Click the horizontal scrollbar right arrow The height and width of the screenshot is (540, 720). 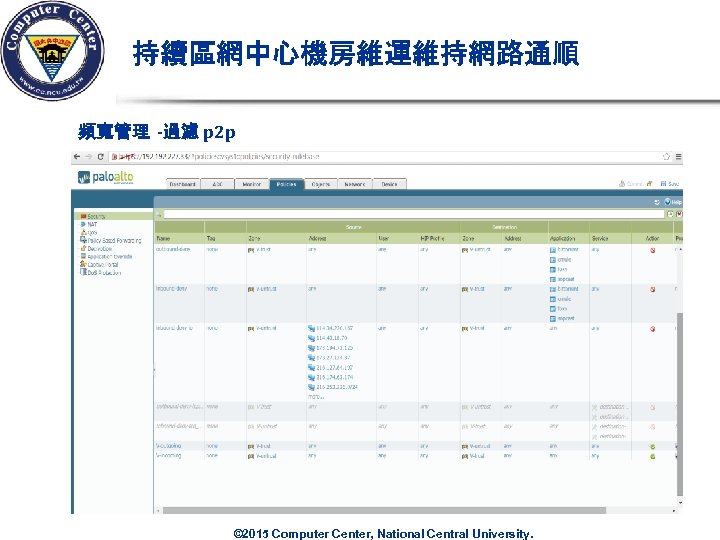click(x=674, y=510)
